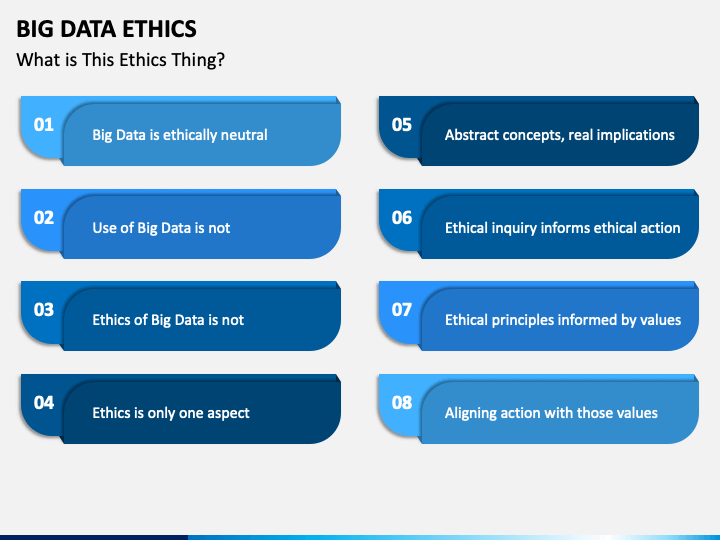Select 'Ethical principles informed by values' box
The image size is (720, 540).
pos(560,320)
